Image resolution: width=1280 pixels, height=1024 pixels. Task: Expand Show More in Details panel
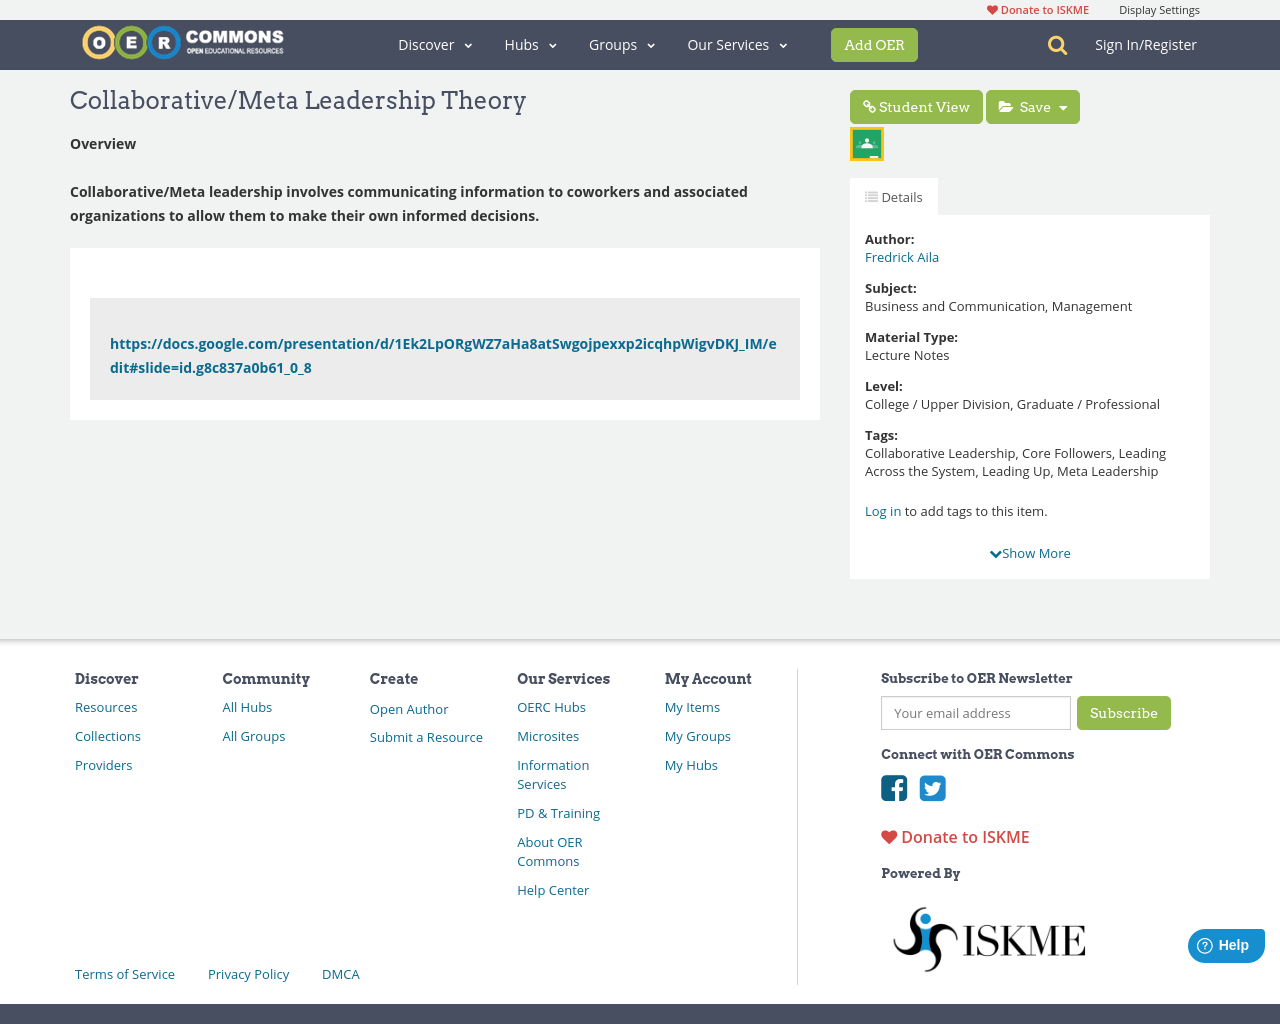pos(1029,552)
